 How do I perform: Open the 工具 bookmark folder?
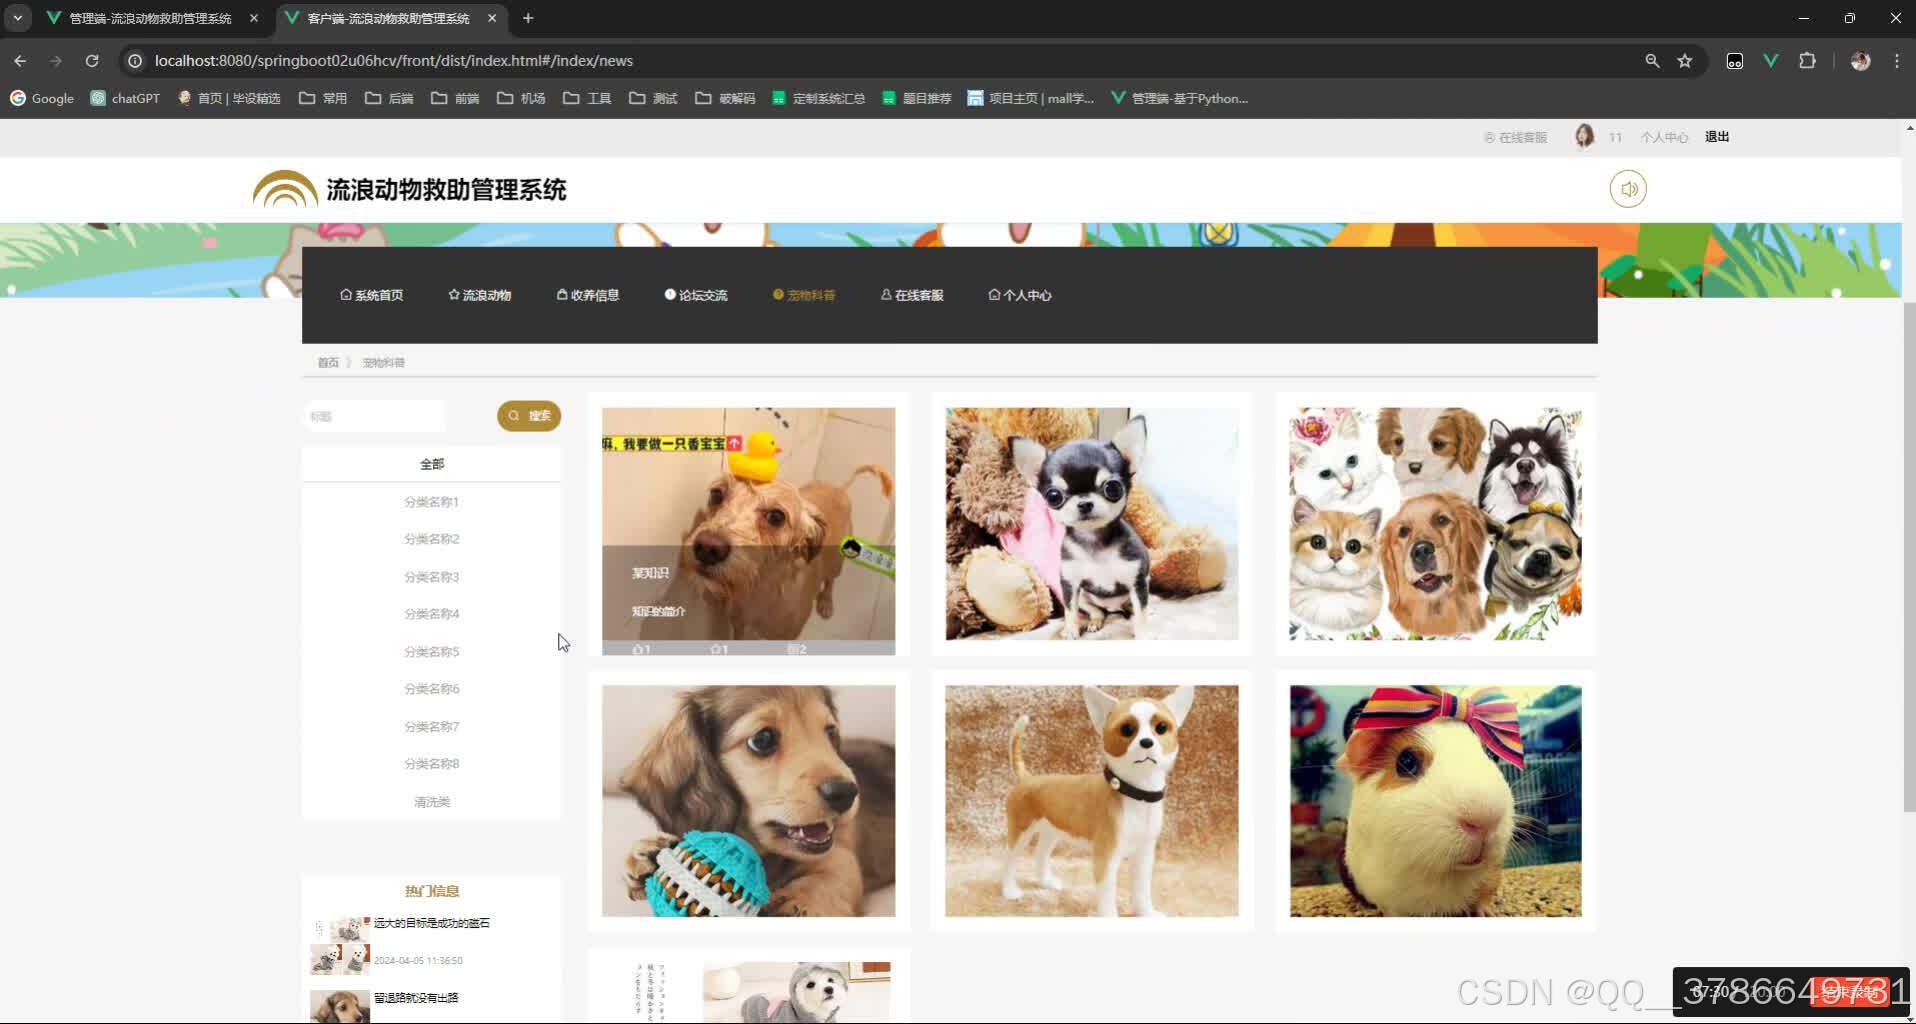coord(587,98)
